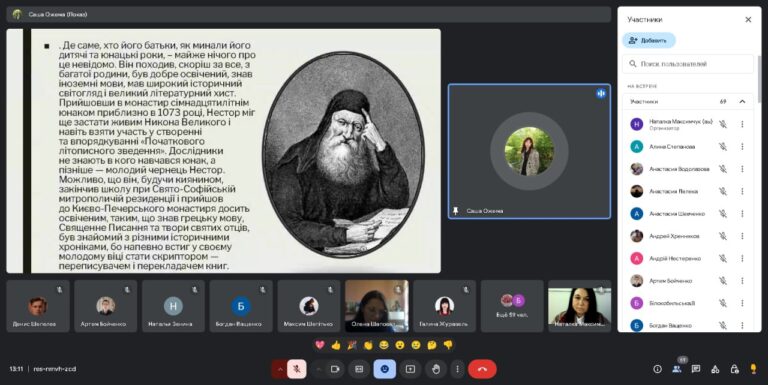Leave the call with red hang-up button
Viewport: 768px width, 385px height.
tap(482, 369)
